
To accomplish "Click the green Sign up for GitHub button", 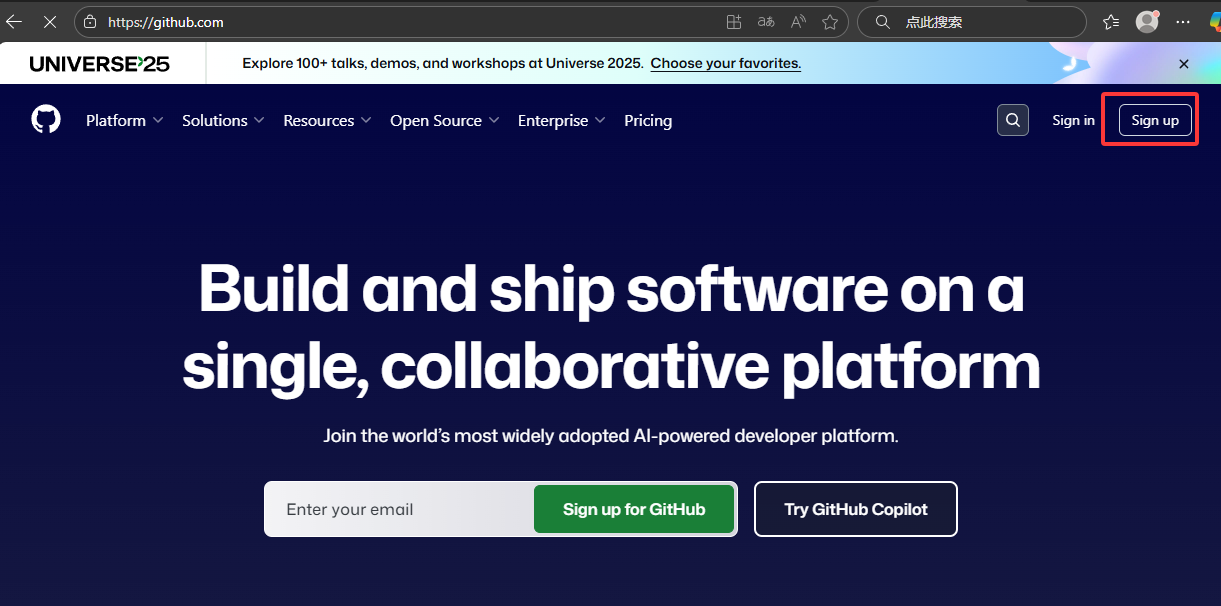I will [634, 509].
